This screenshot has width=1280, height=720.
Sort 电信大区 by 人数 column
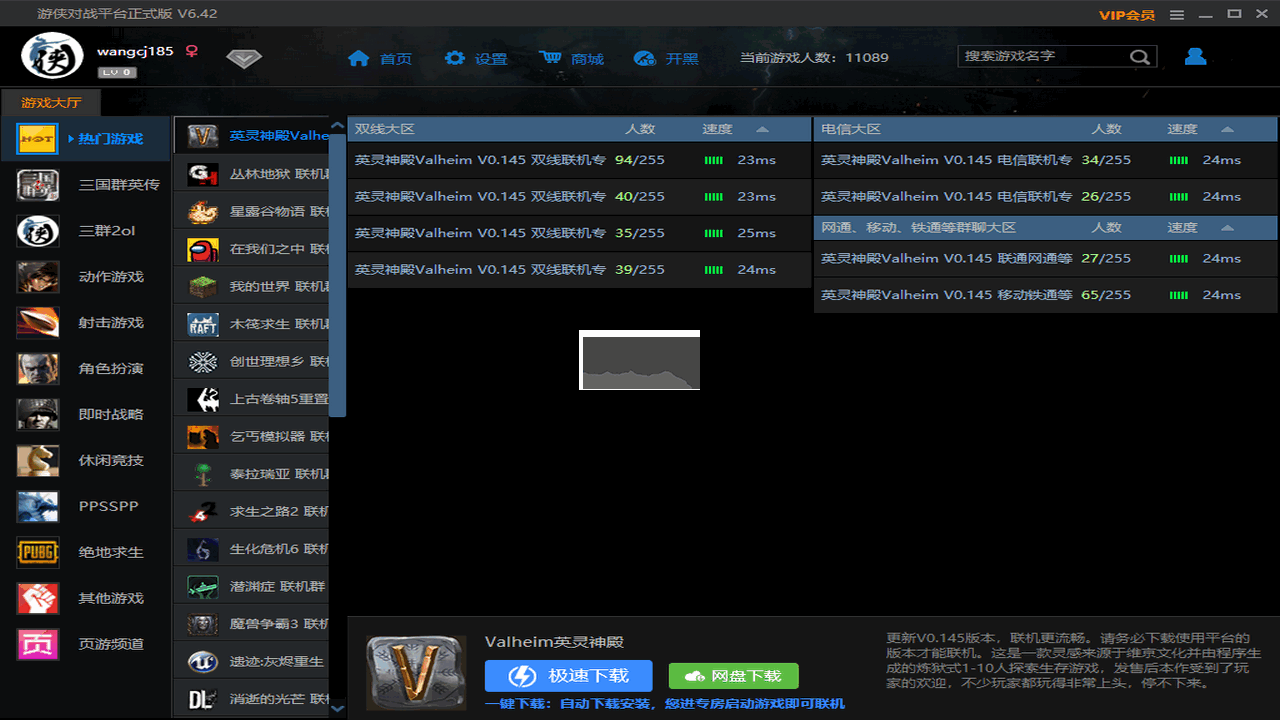(x=1106, y=129)
